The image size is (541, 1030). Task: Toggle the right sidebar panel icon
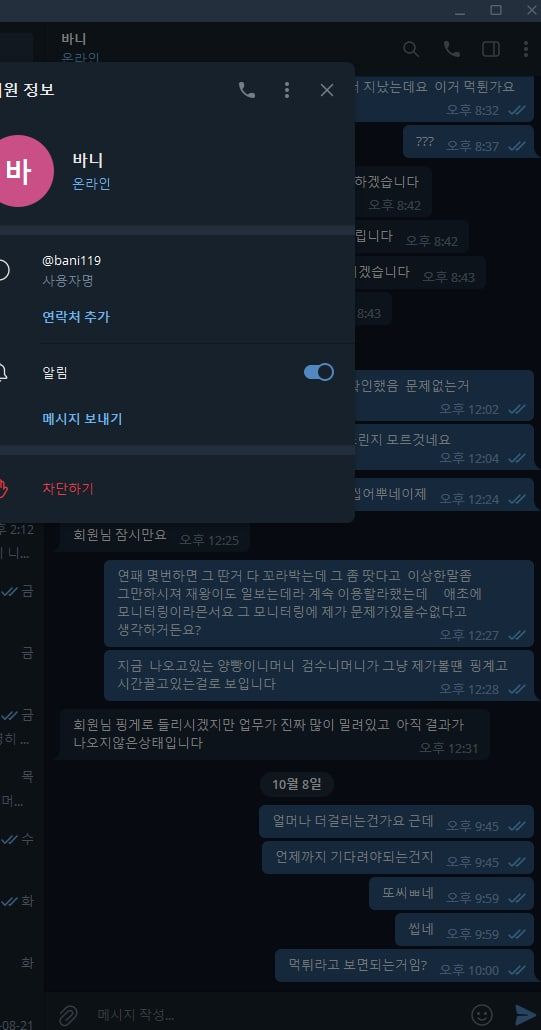click(490, 49)
